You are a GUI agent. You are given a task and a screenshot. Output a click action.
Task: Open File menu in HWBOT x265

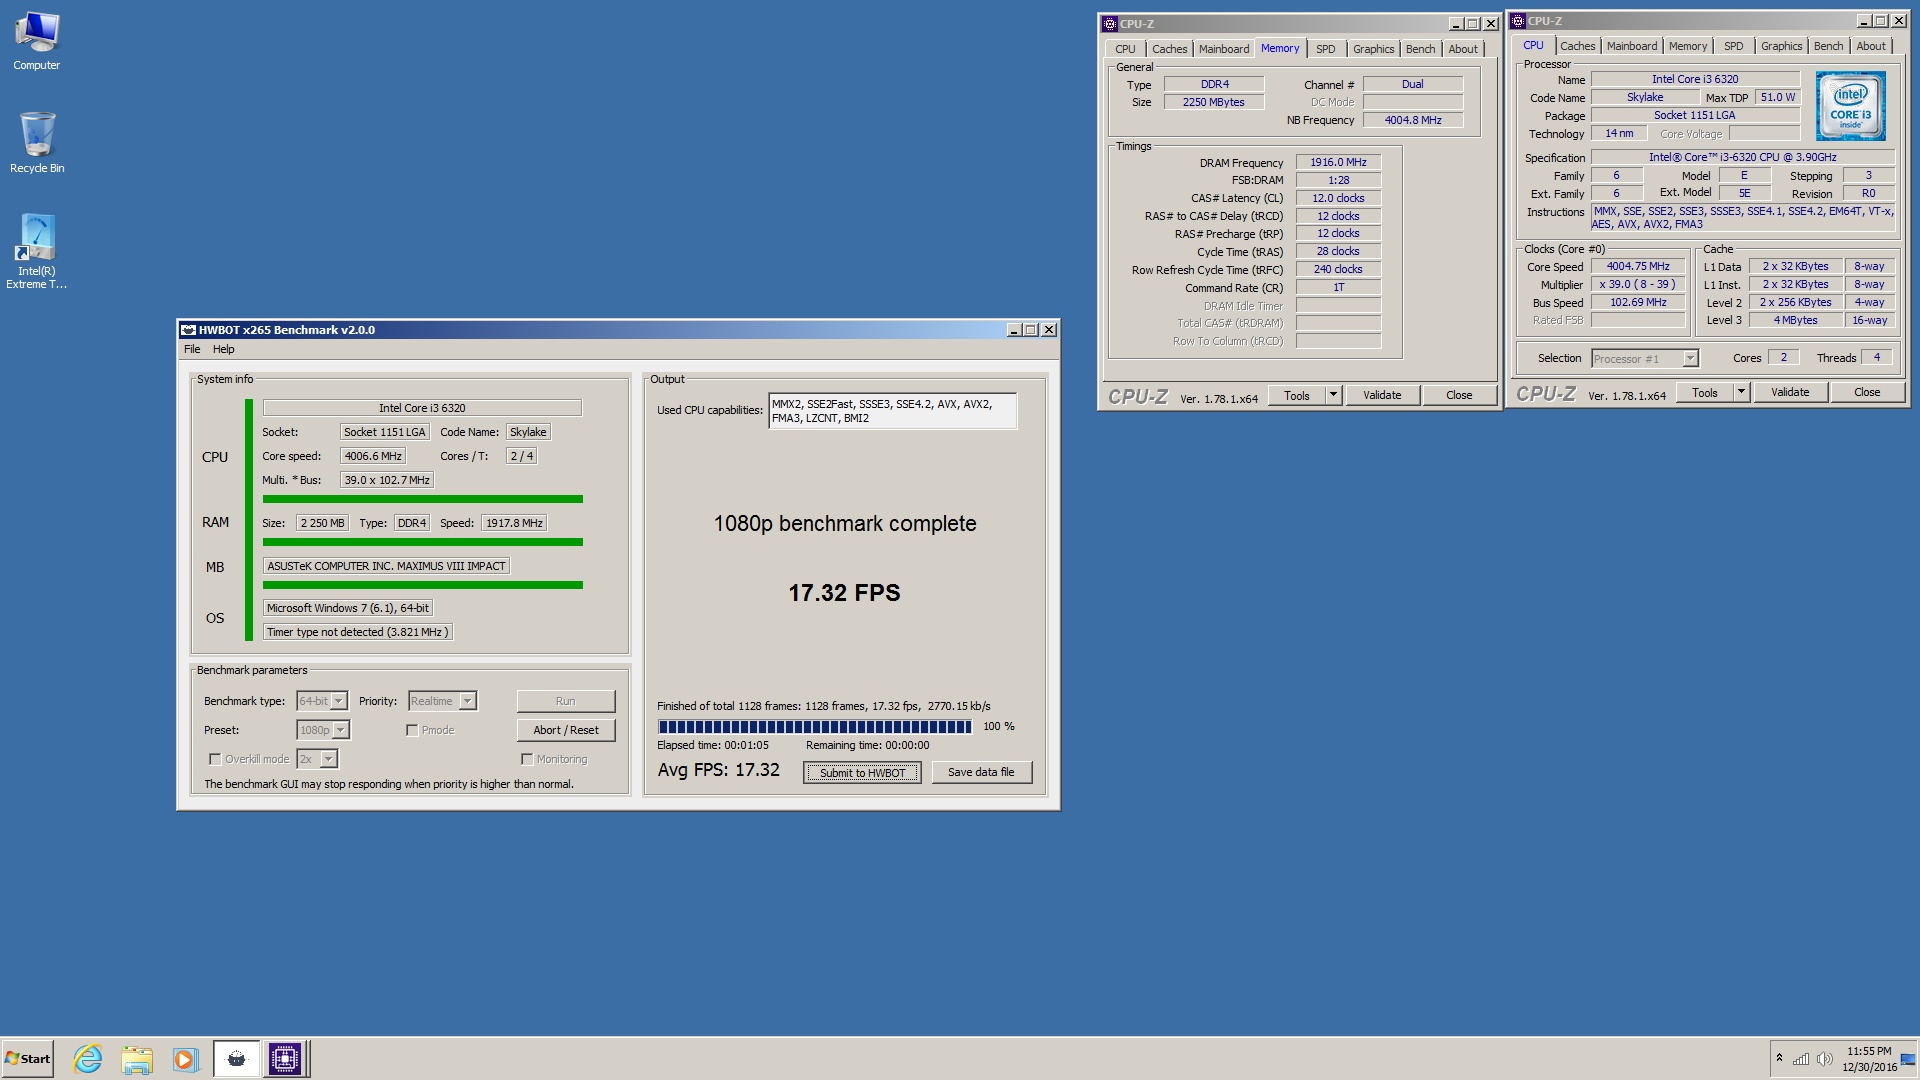(x=192, y=349)
